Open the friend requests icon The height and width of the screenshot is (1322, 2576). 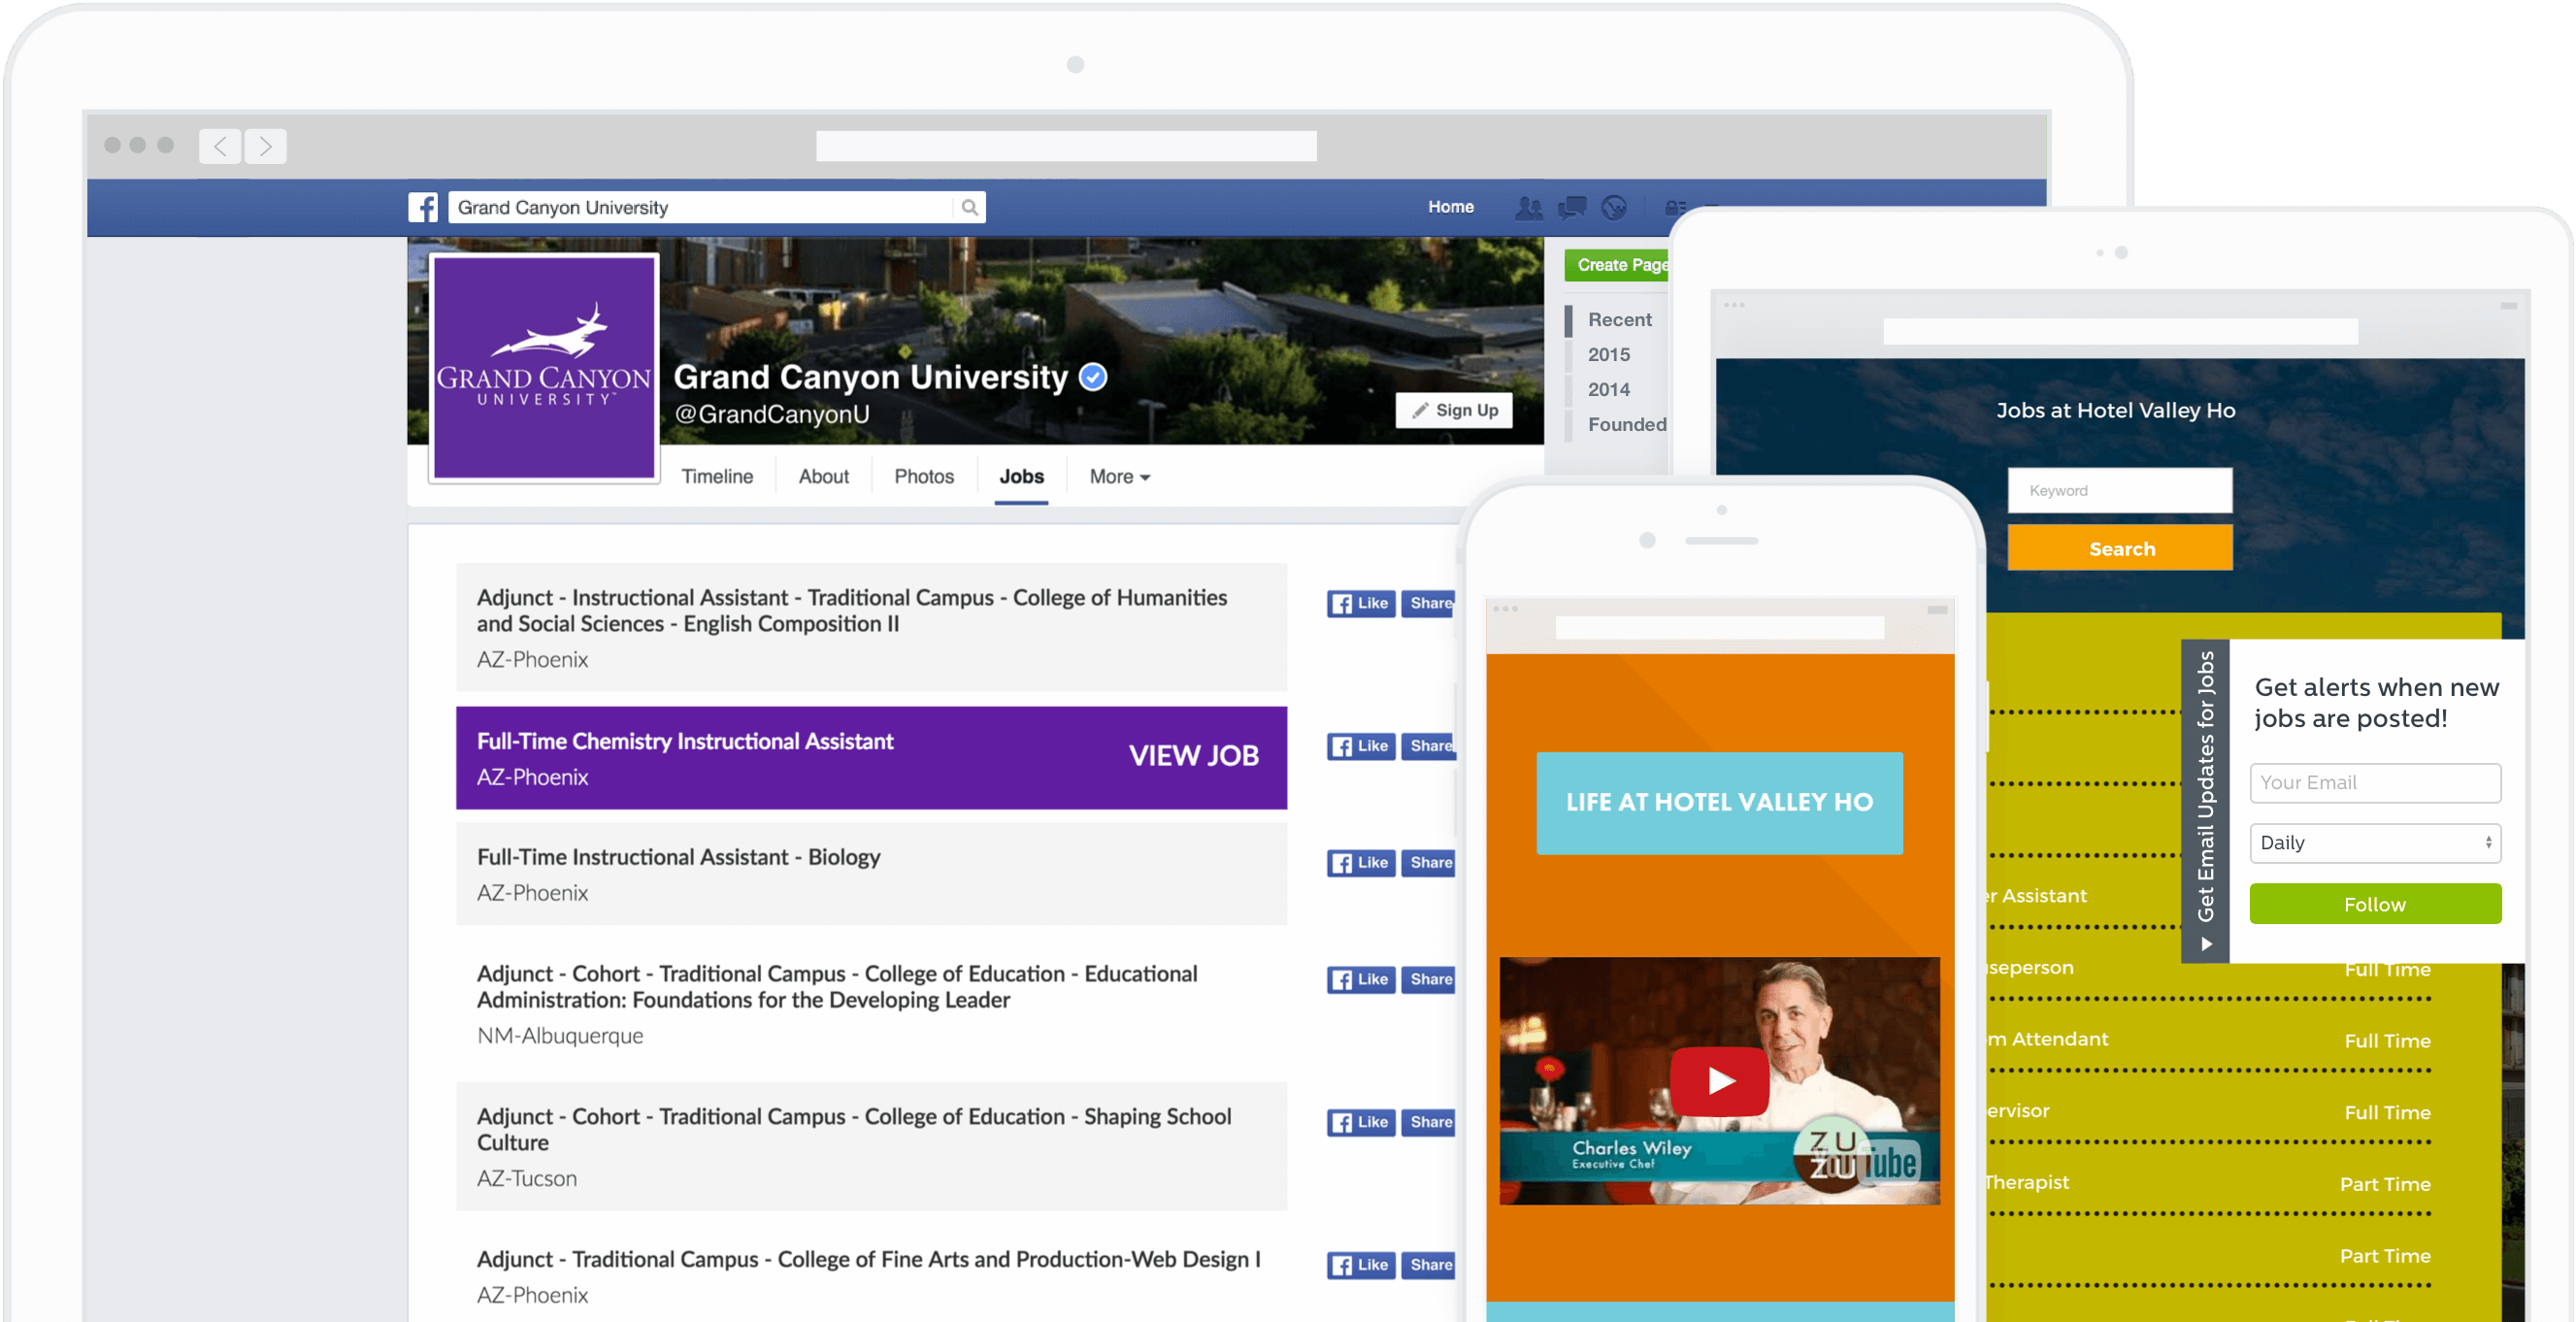point(1529,207)
